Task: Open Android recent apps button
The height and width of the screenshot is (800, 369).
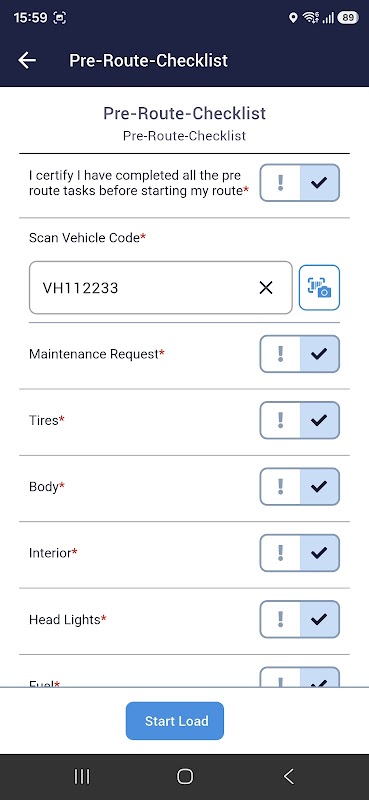Action: [x=82, y=777]
